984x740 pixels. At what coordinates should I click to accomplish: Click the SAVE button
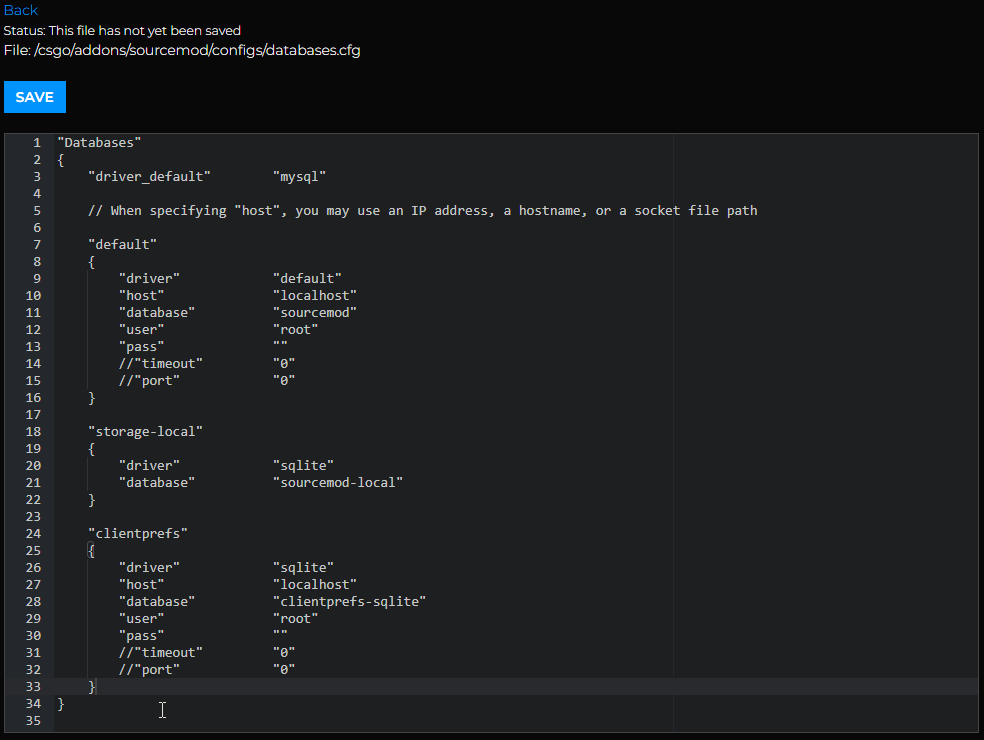tap(34, 97)
